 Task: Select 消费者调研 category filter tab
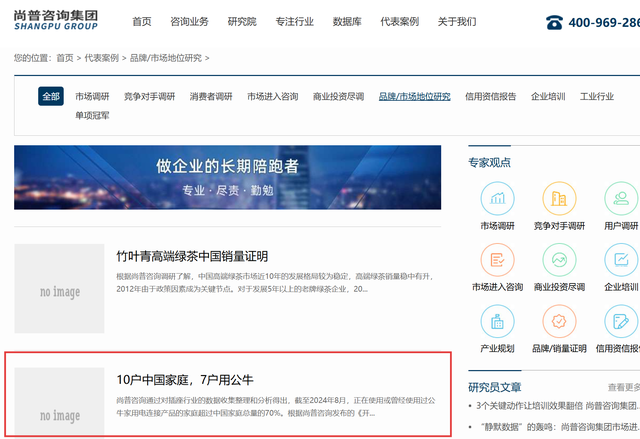[x=211, y=97]
